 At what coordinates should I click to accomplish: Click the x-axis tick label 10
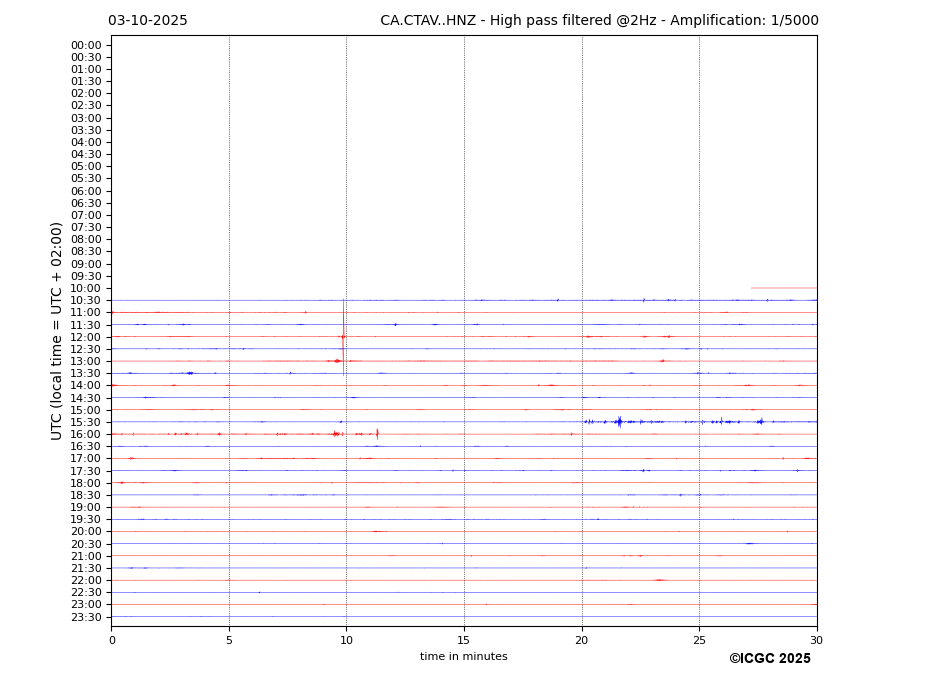(346, 640)
